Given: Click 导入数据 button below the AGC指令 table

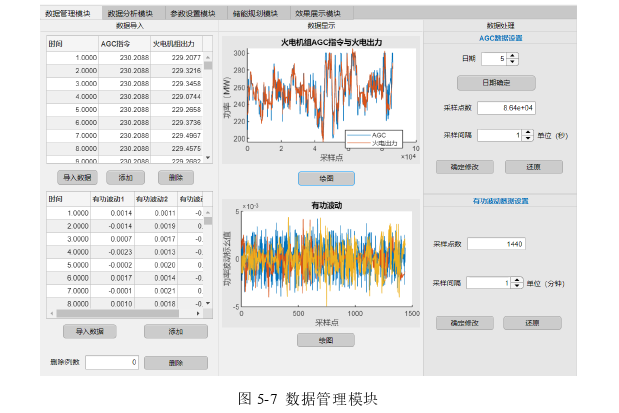Looking at the screenshot, I should tap(77, 178).
